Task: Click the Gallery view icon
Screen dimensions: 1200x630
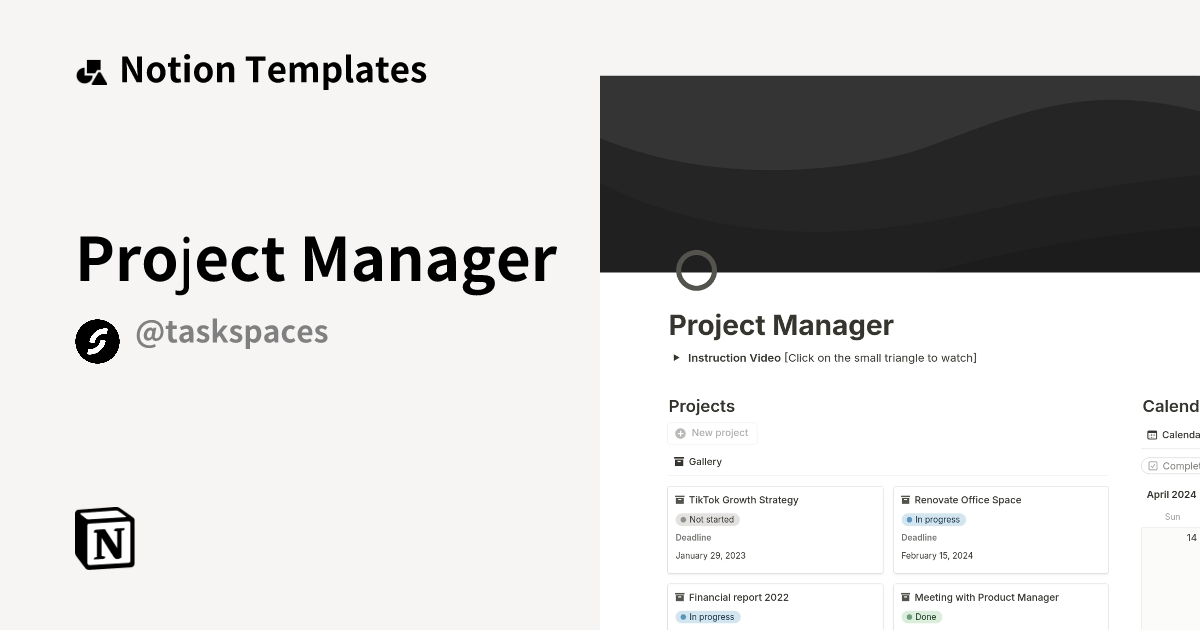Action: click(x=678, y=461)
